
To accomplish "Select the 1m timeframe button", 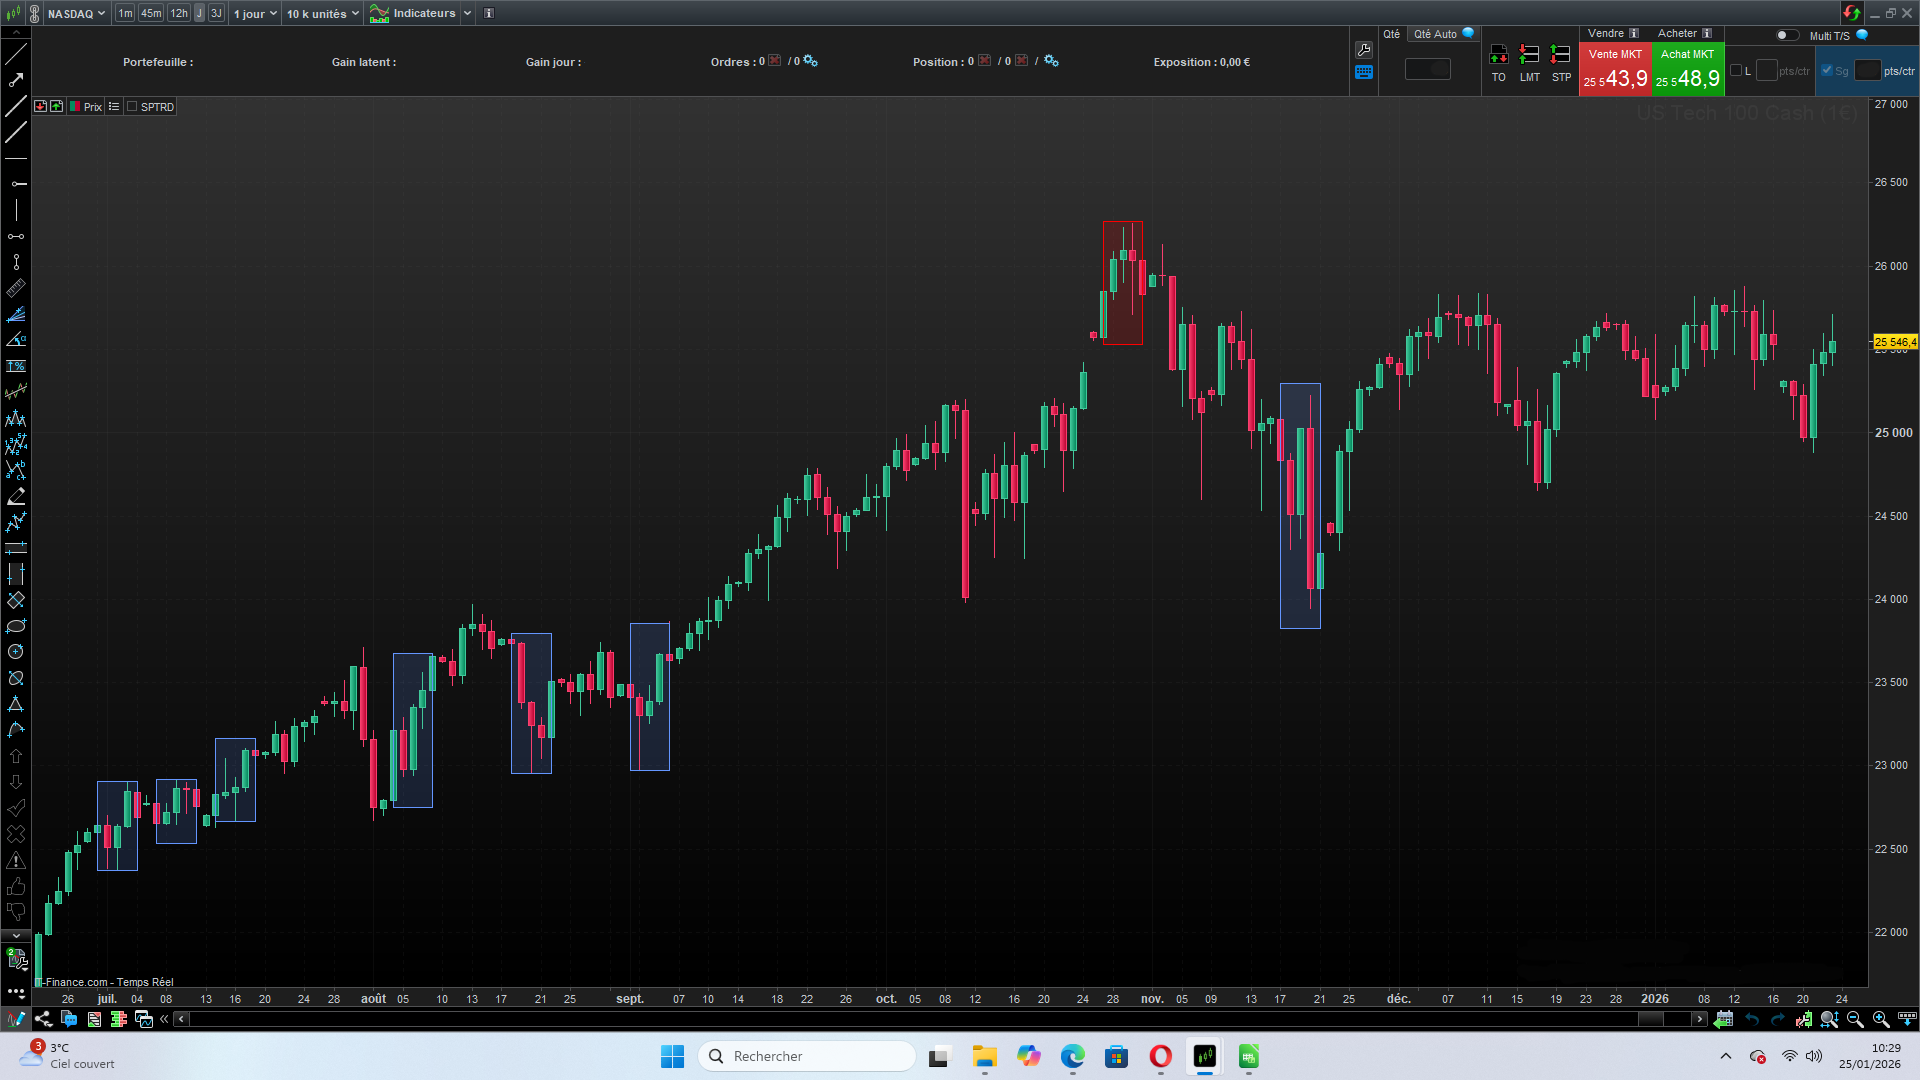I will click(x=125, y=14).
